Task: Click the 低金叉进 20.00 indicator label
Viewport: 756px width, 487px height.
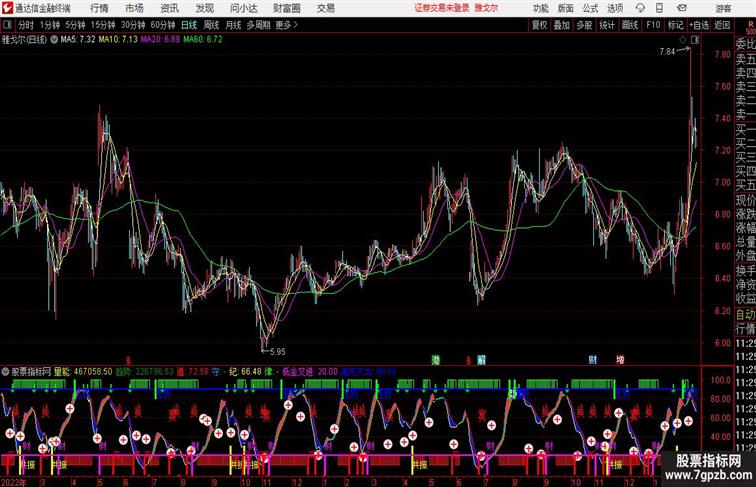Action: [310, 372]
